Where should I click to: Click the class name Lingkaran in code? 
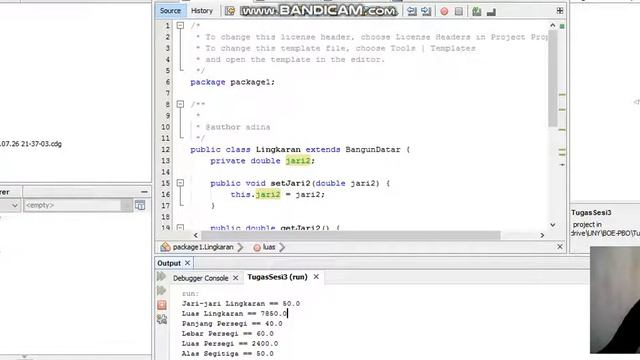tap(278, 149)
